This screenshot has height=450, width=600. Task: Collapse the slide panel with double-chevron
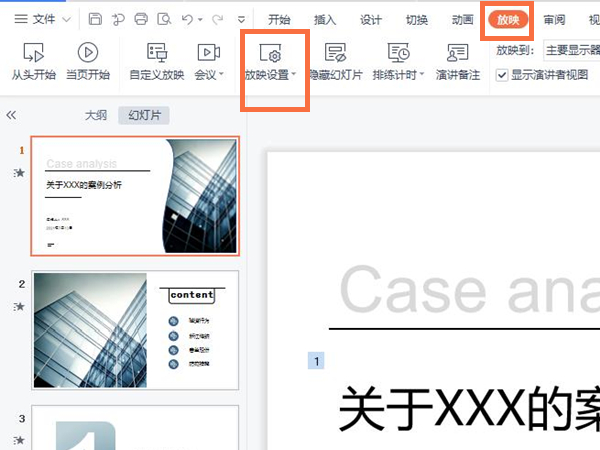click(12, 115)
